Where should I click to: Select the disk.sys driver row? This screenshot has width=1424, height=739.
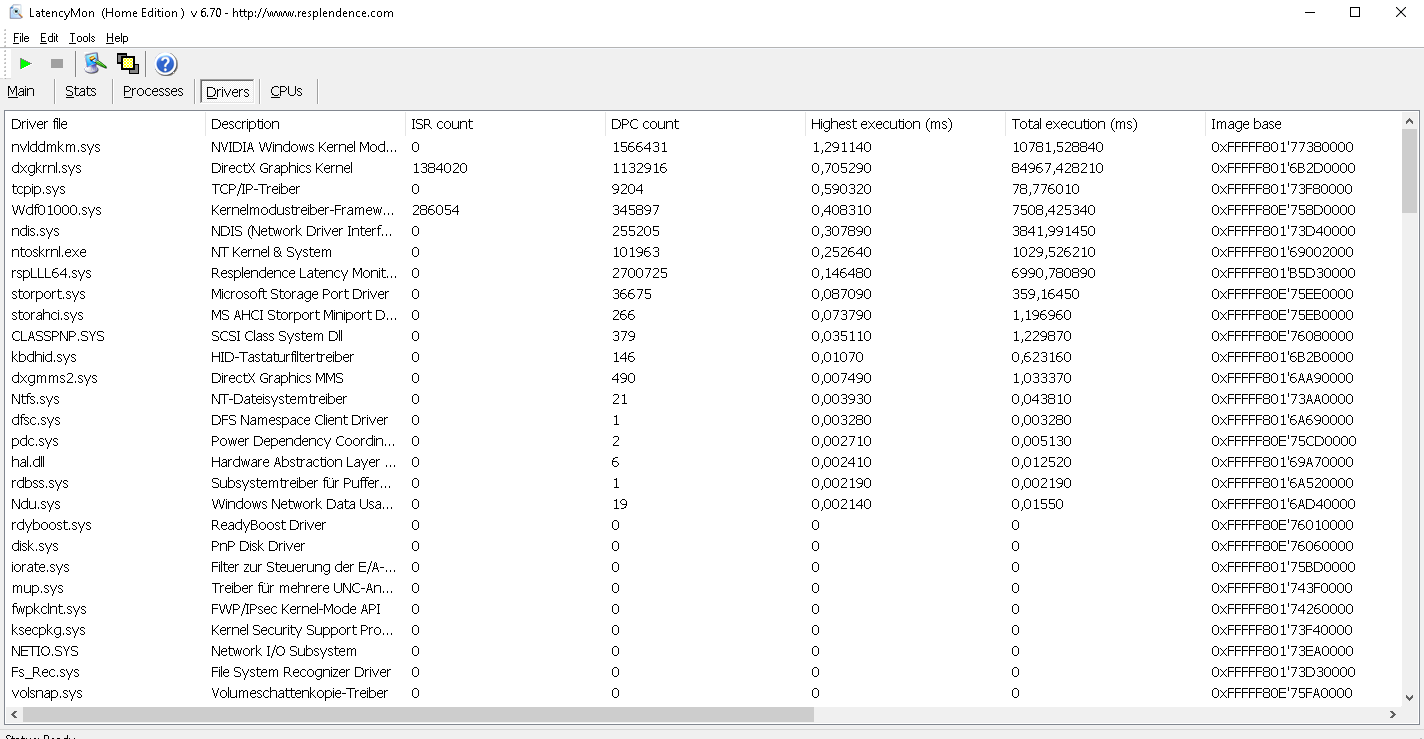pyautogui.click(x=703, y=546)
